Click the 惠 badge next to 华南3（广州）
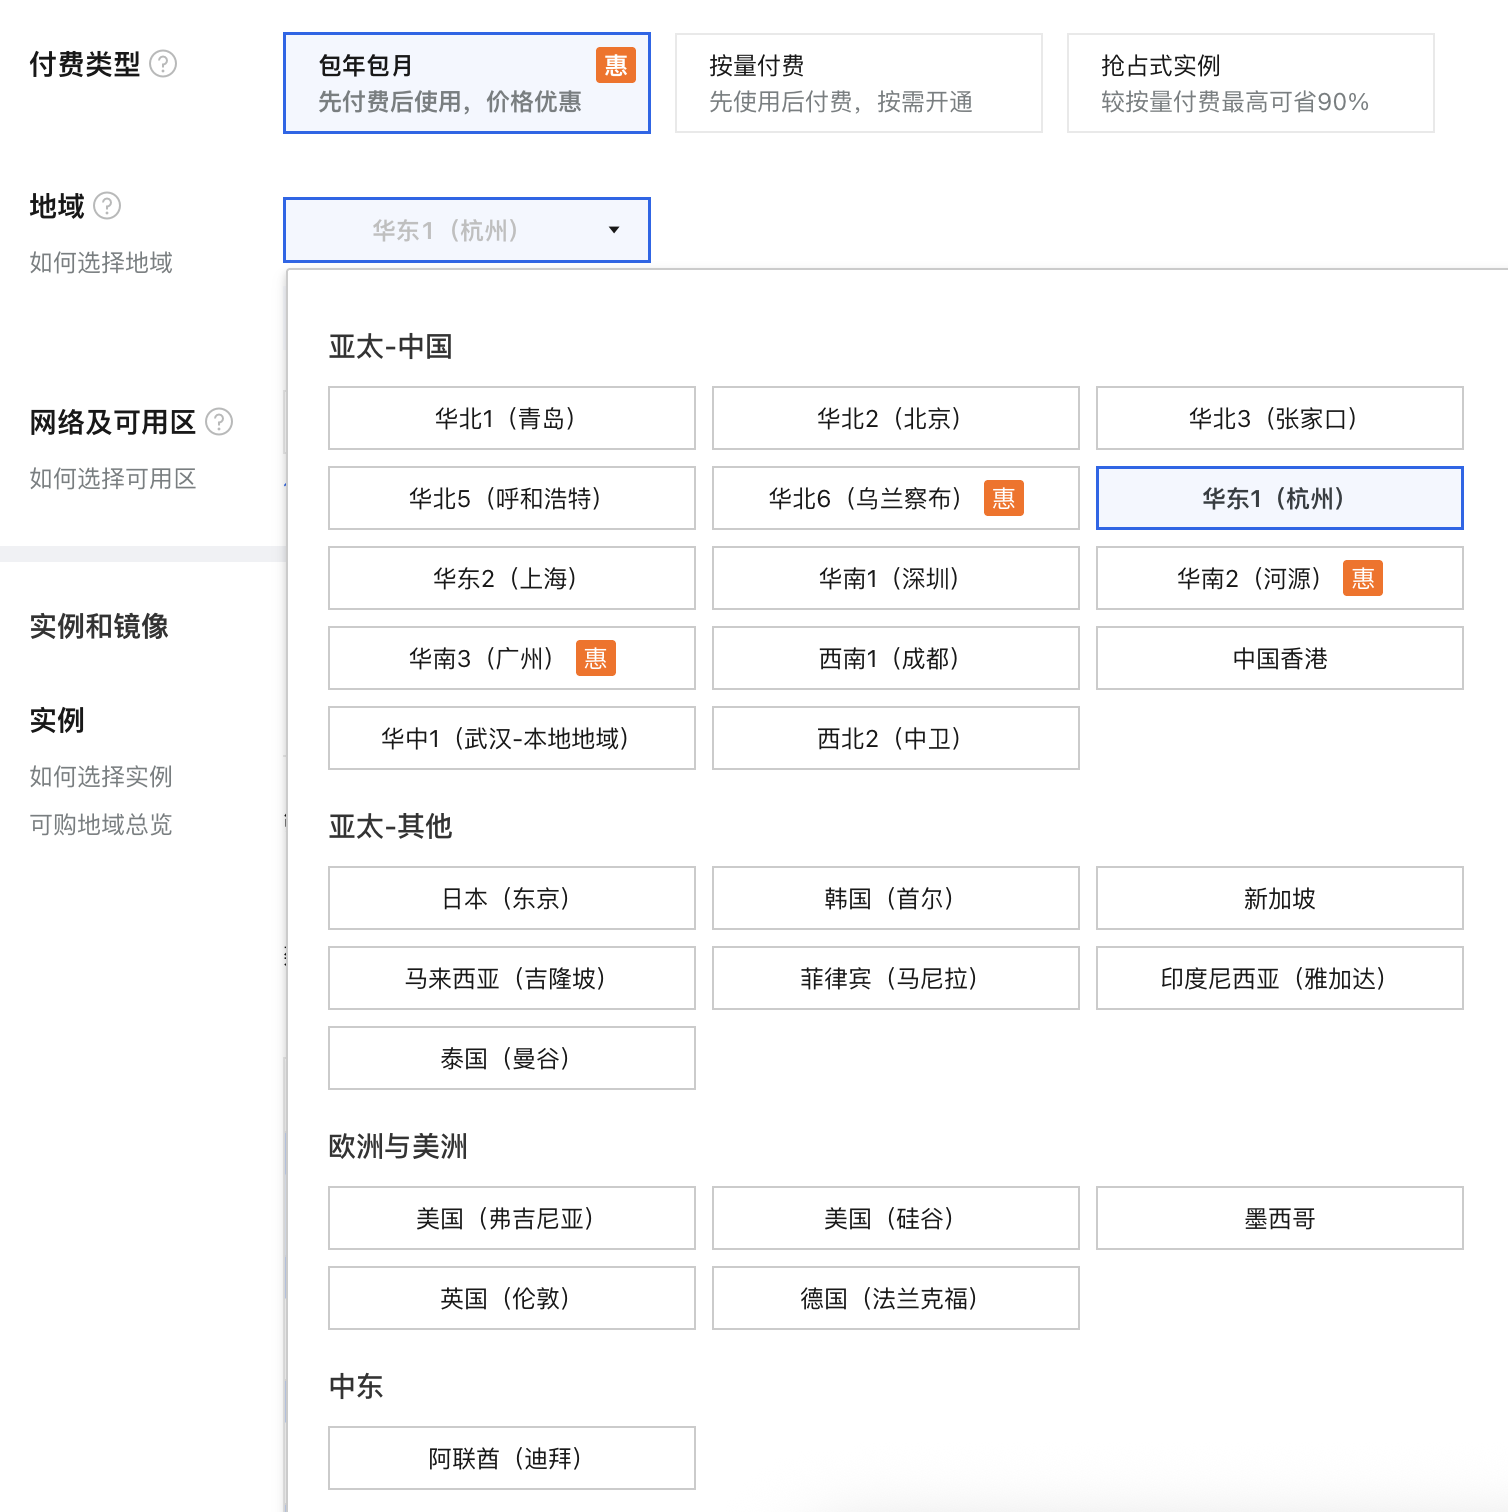The width and height of the screenshot is (1508, 1512). (x=595, y=658)
